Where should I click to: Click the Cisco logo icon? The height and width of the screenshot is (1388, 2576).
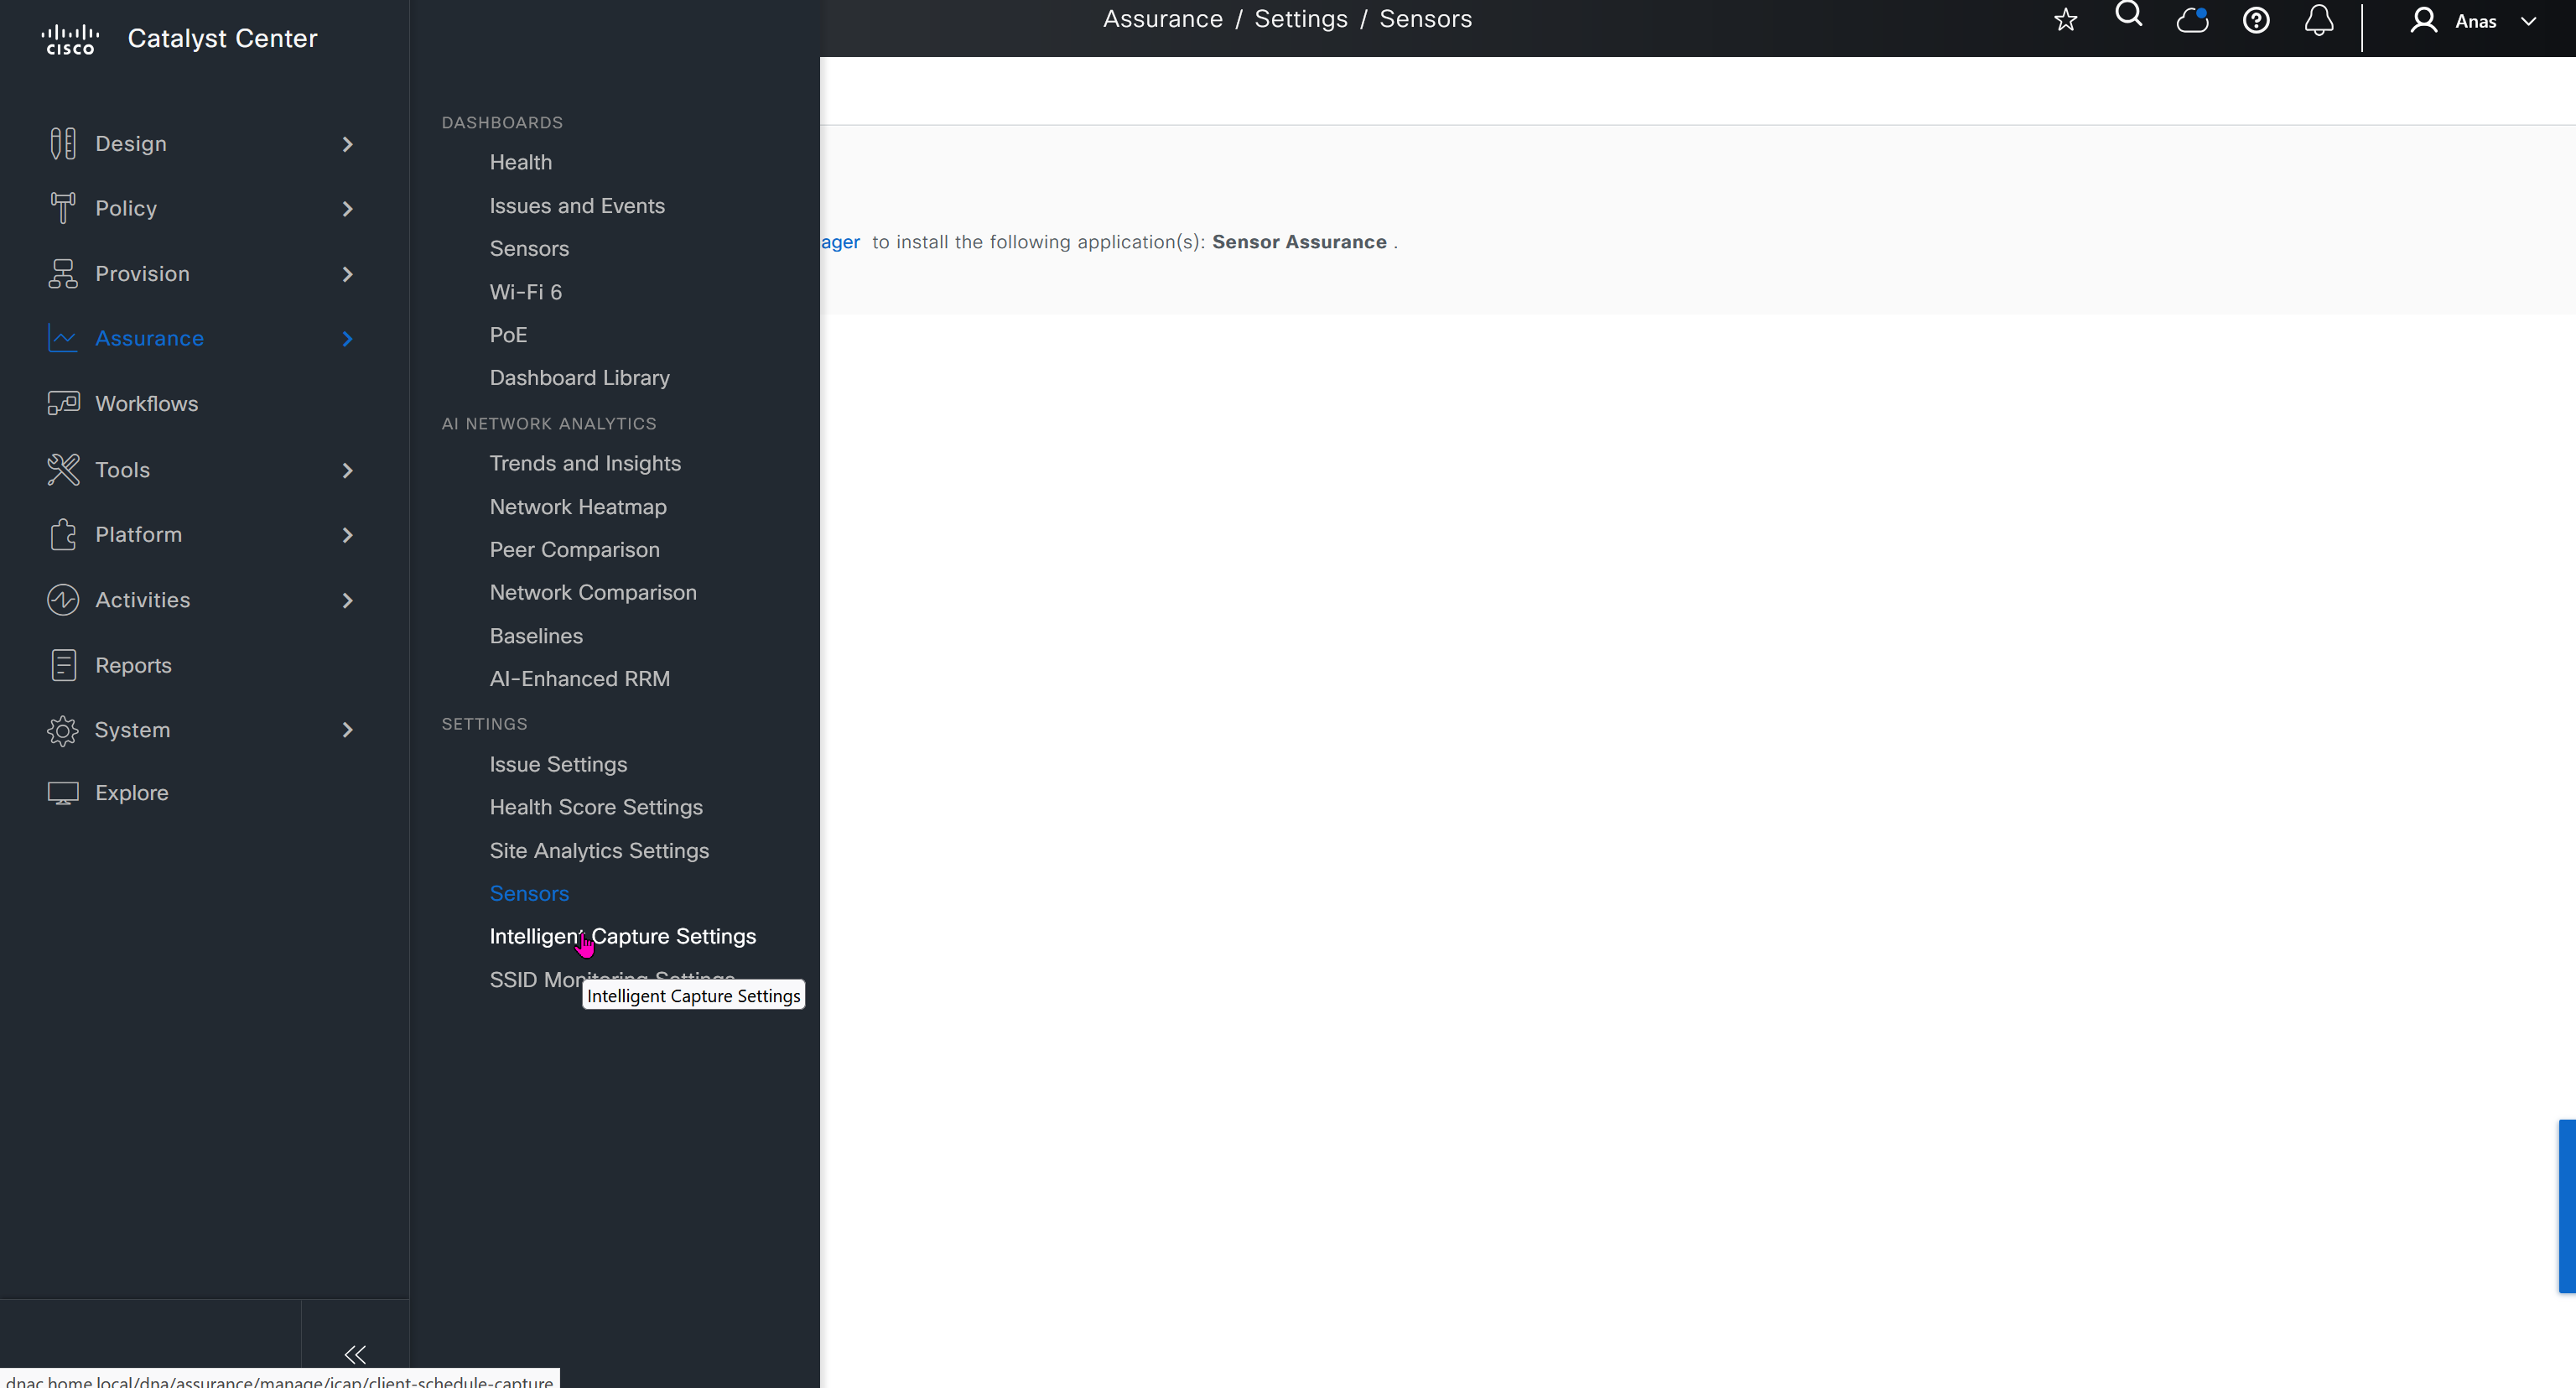pyautogui.click(x=70, y=39)
